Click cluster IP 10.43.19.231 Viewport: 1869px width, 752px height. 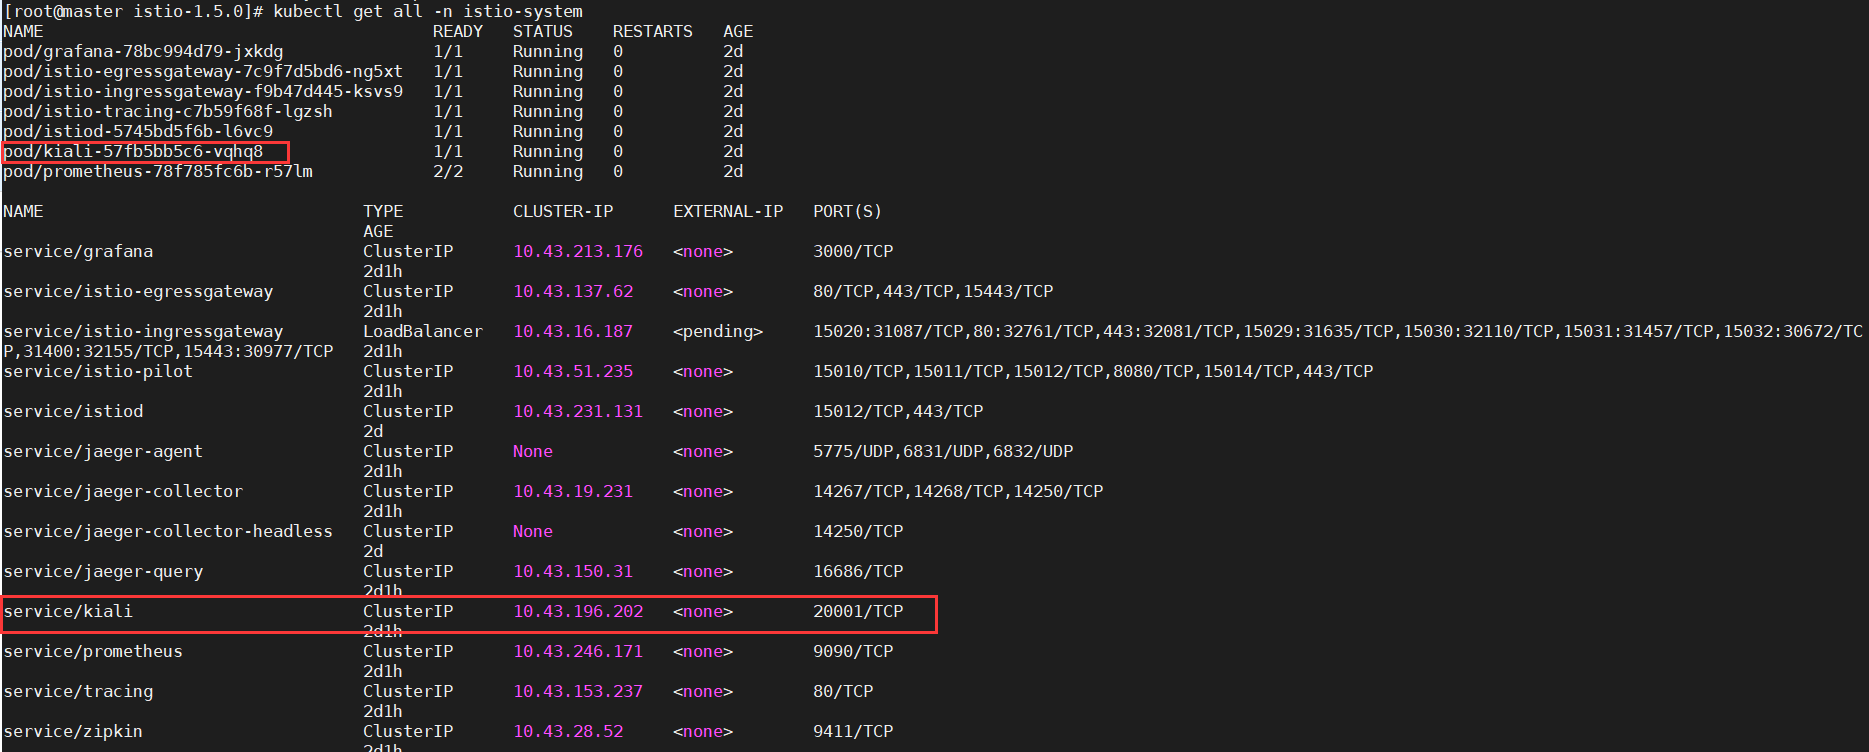573,492
